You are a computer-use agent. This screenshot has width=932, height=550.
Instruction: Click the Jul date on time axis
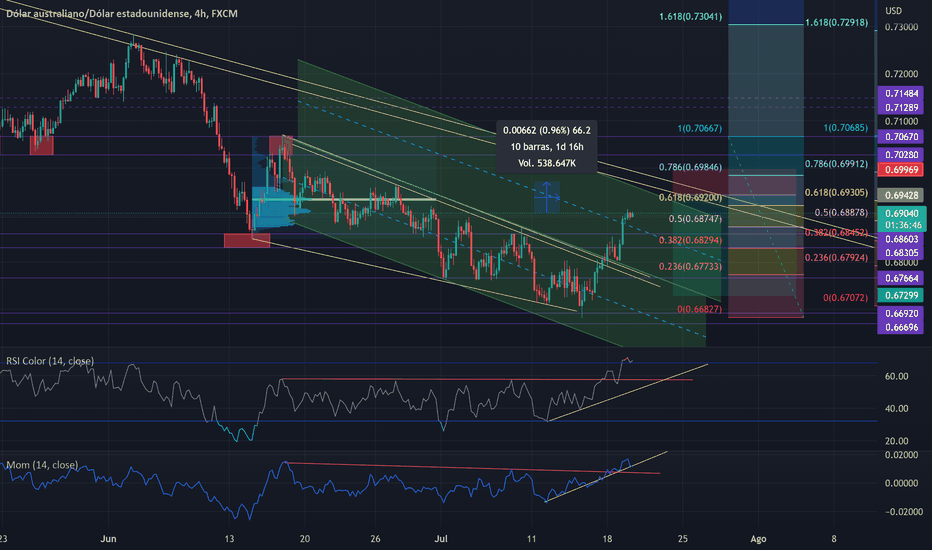coord(440,539)
